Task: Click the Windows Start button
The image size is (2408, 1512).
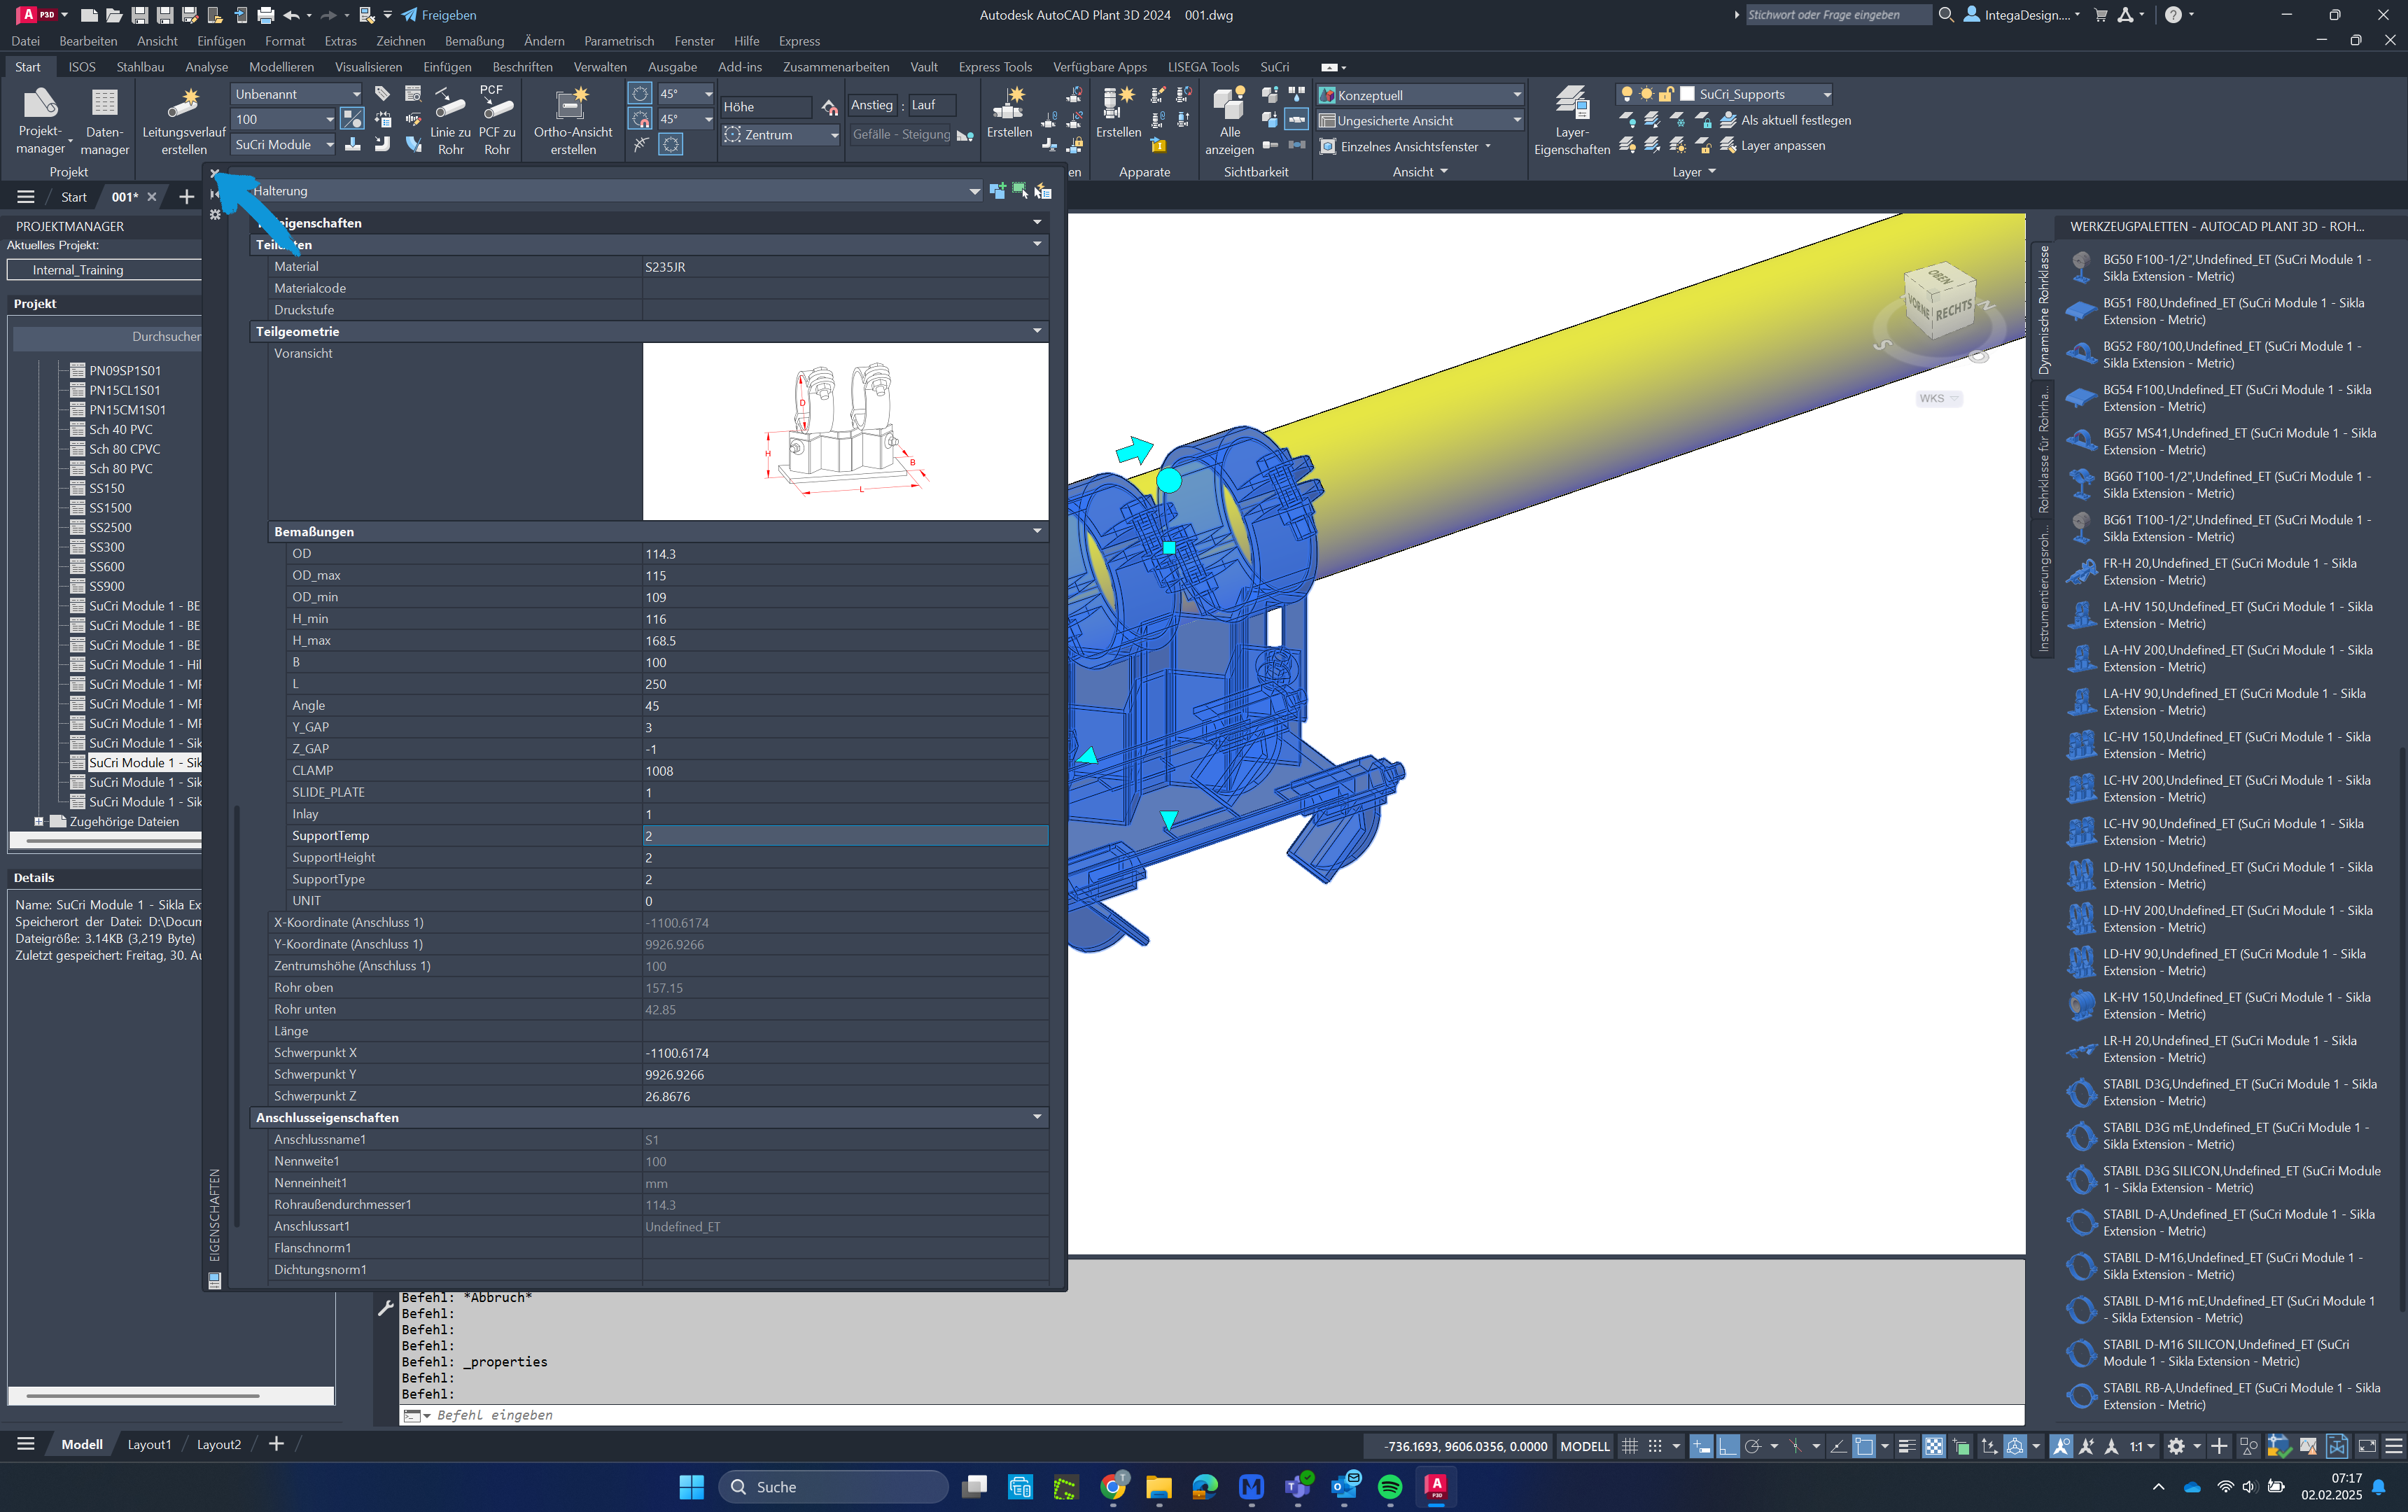Action: (x=691, y=1487)
